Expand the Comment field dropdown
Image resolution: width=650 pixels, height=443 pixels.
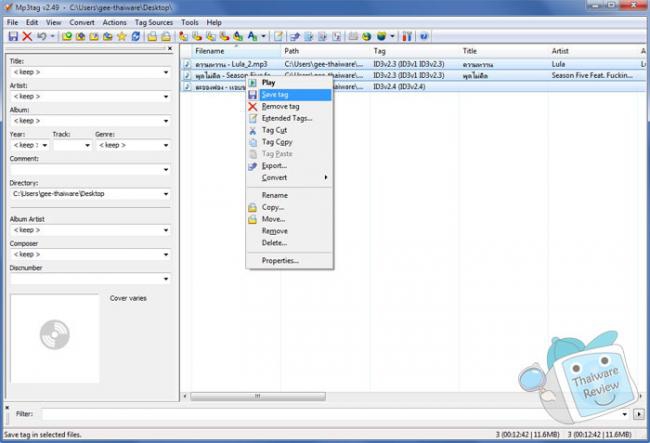tap(166, 170)
